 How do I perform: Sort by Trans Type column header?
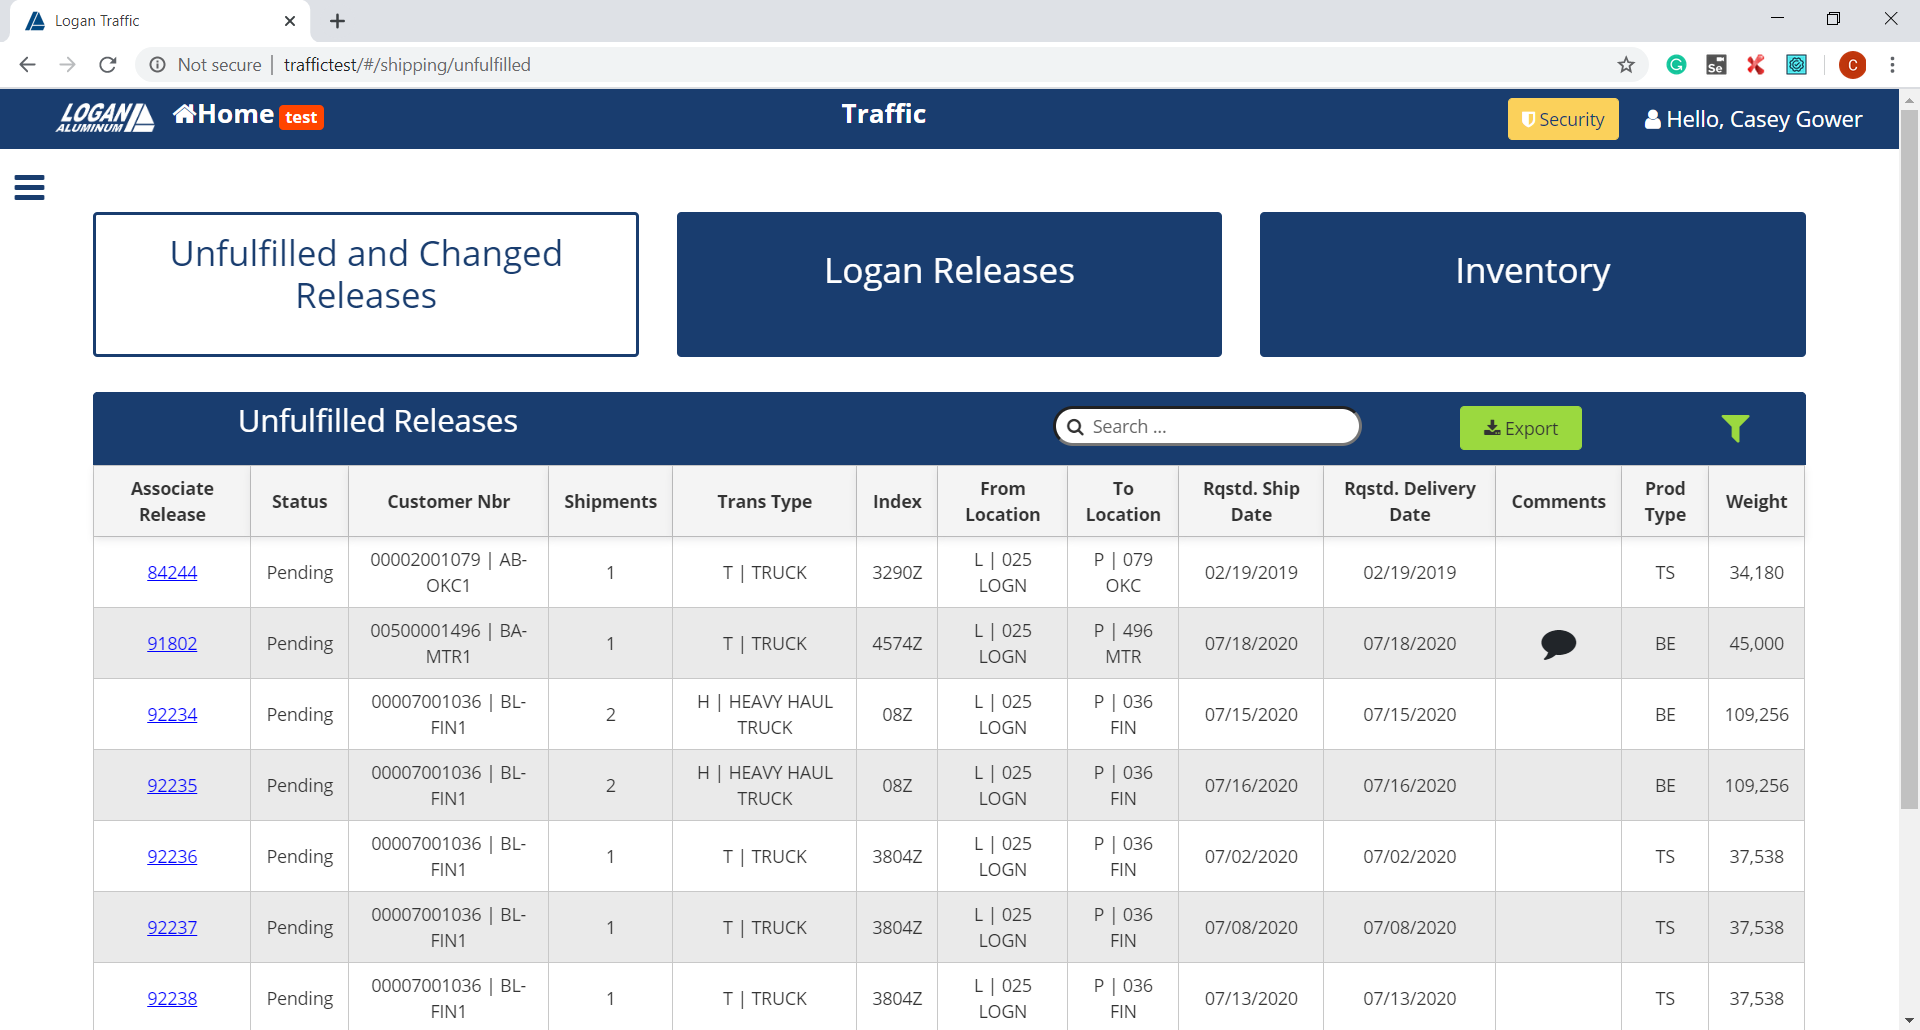coord(764,501)
